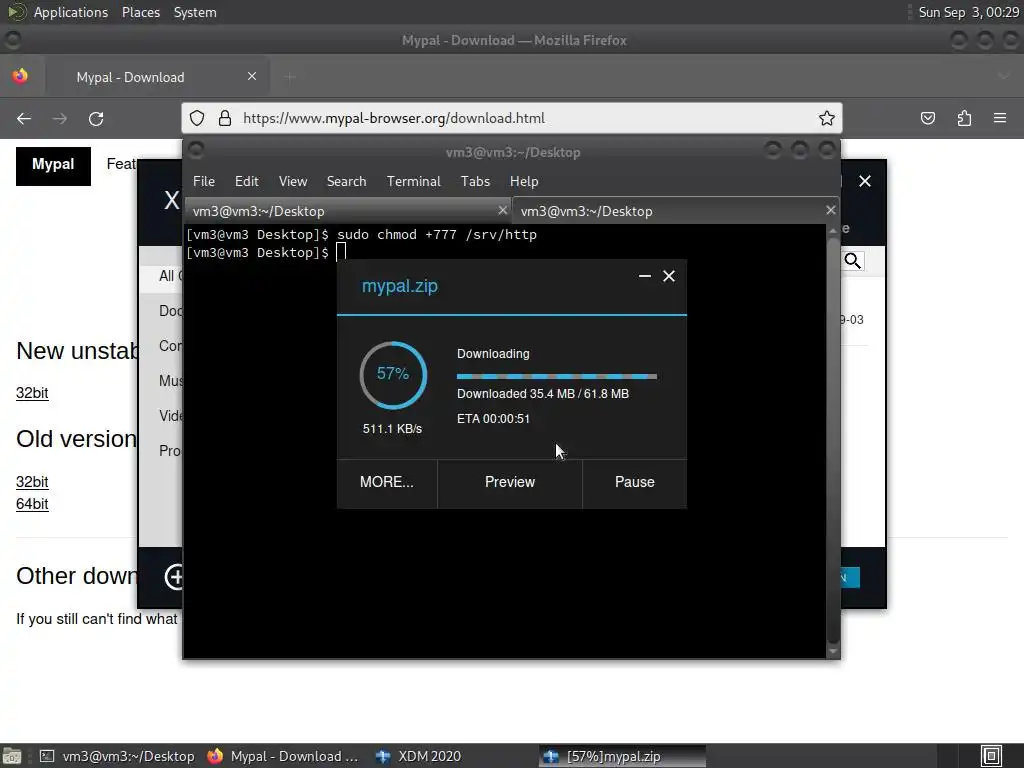Click the 64bit download link
Viewport: 1024px width, 768px height.
tap(32, 504)
